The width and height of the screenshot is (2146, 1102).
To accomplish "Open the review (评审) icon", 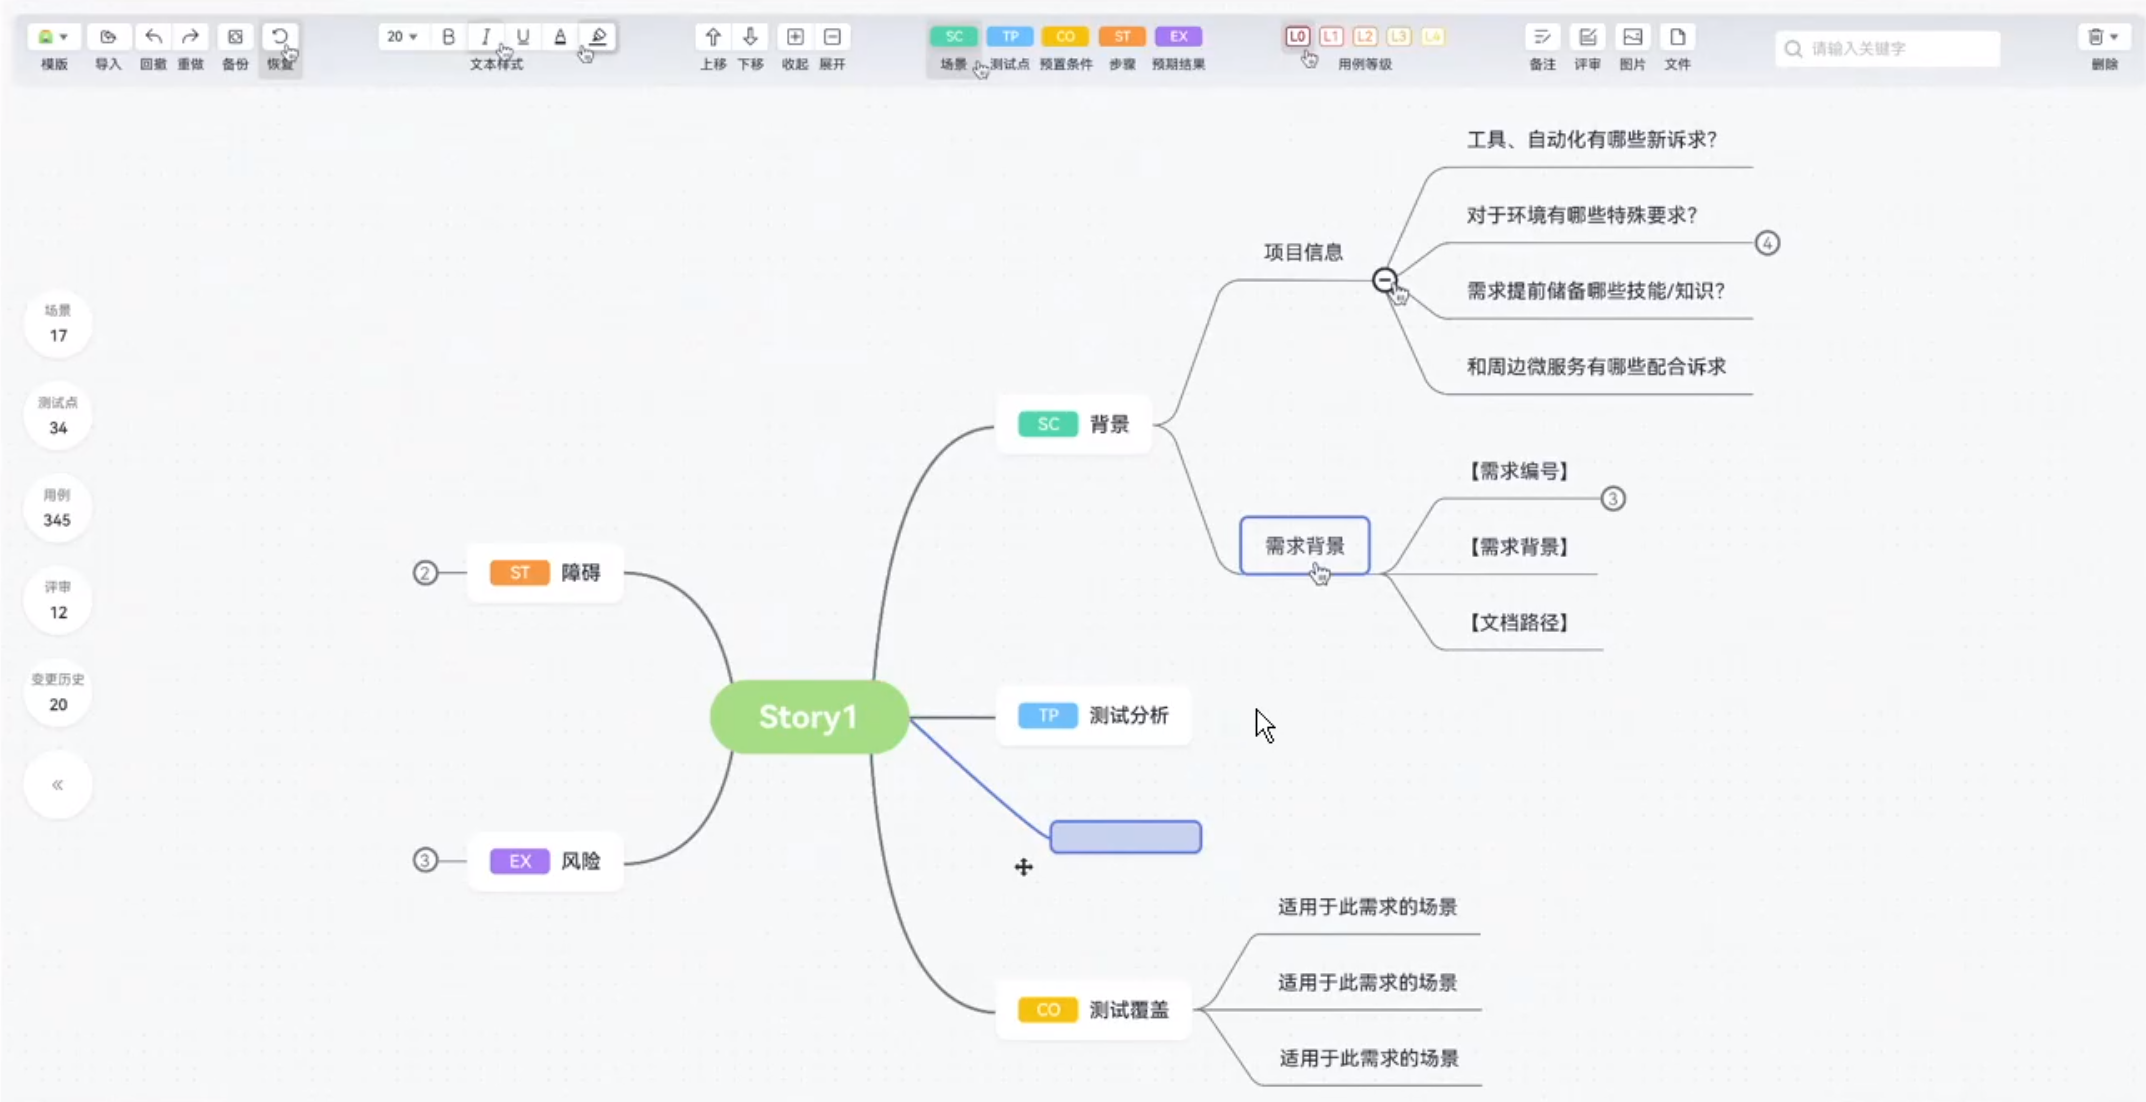I will pos(1587,37).
